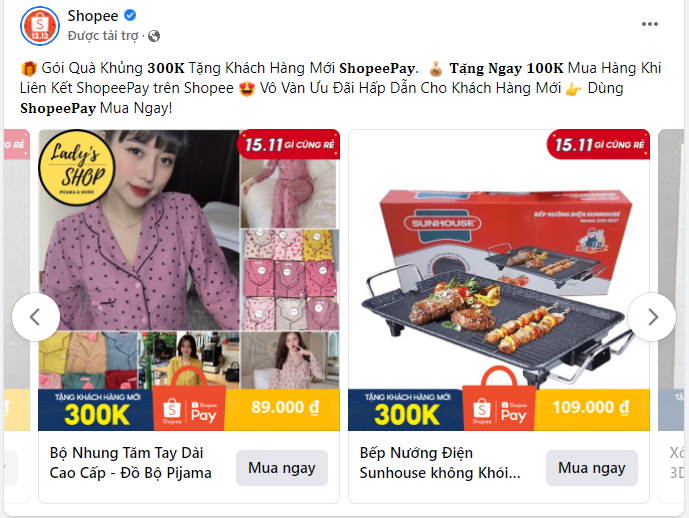This screenshot has height=518, width=689.
Task: Click the Lady's Shop yellow logo badge
Action: point(76,167)
